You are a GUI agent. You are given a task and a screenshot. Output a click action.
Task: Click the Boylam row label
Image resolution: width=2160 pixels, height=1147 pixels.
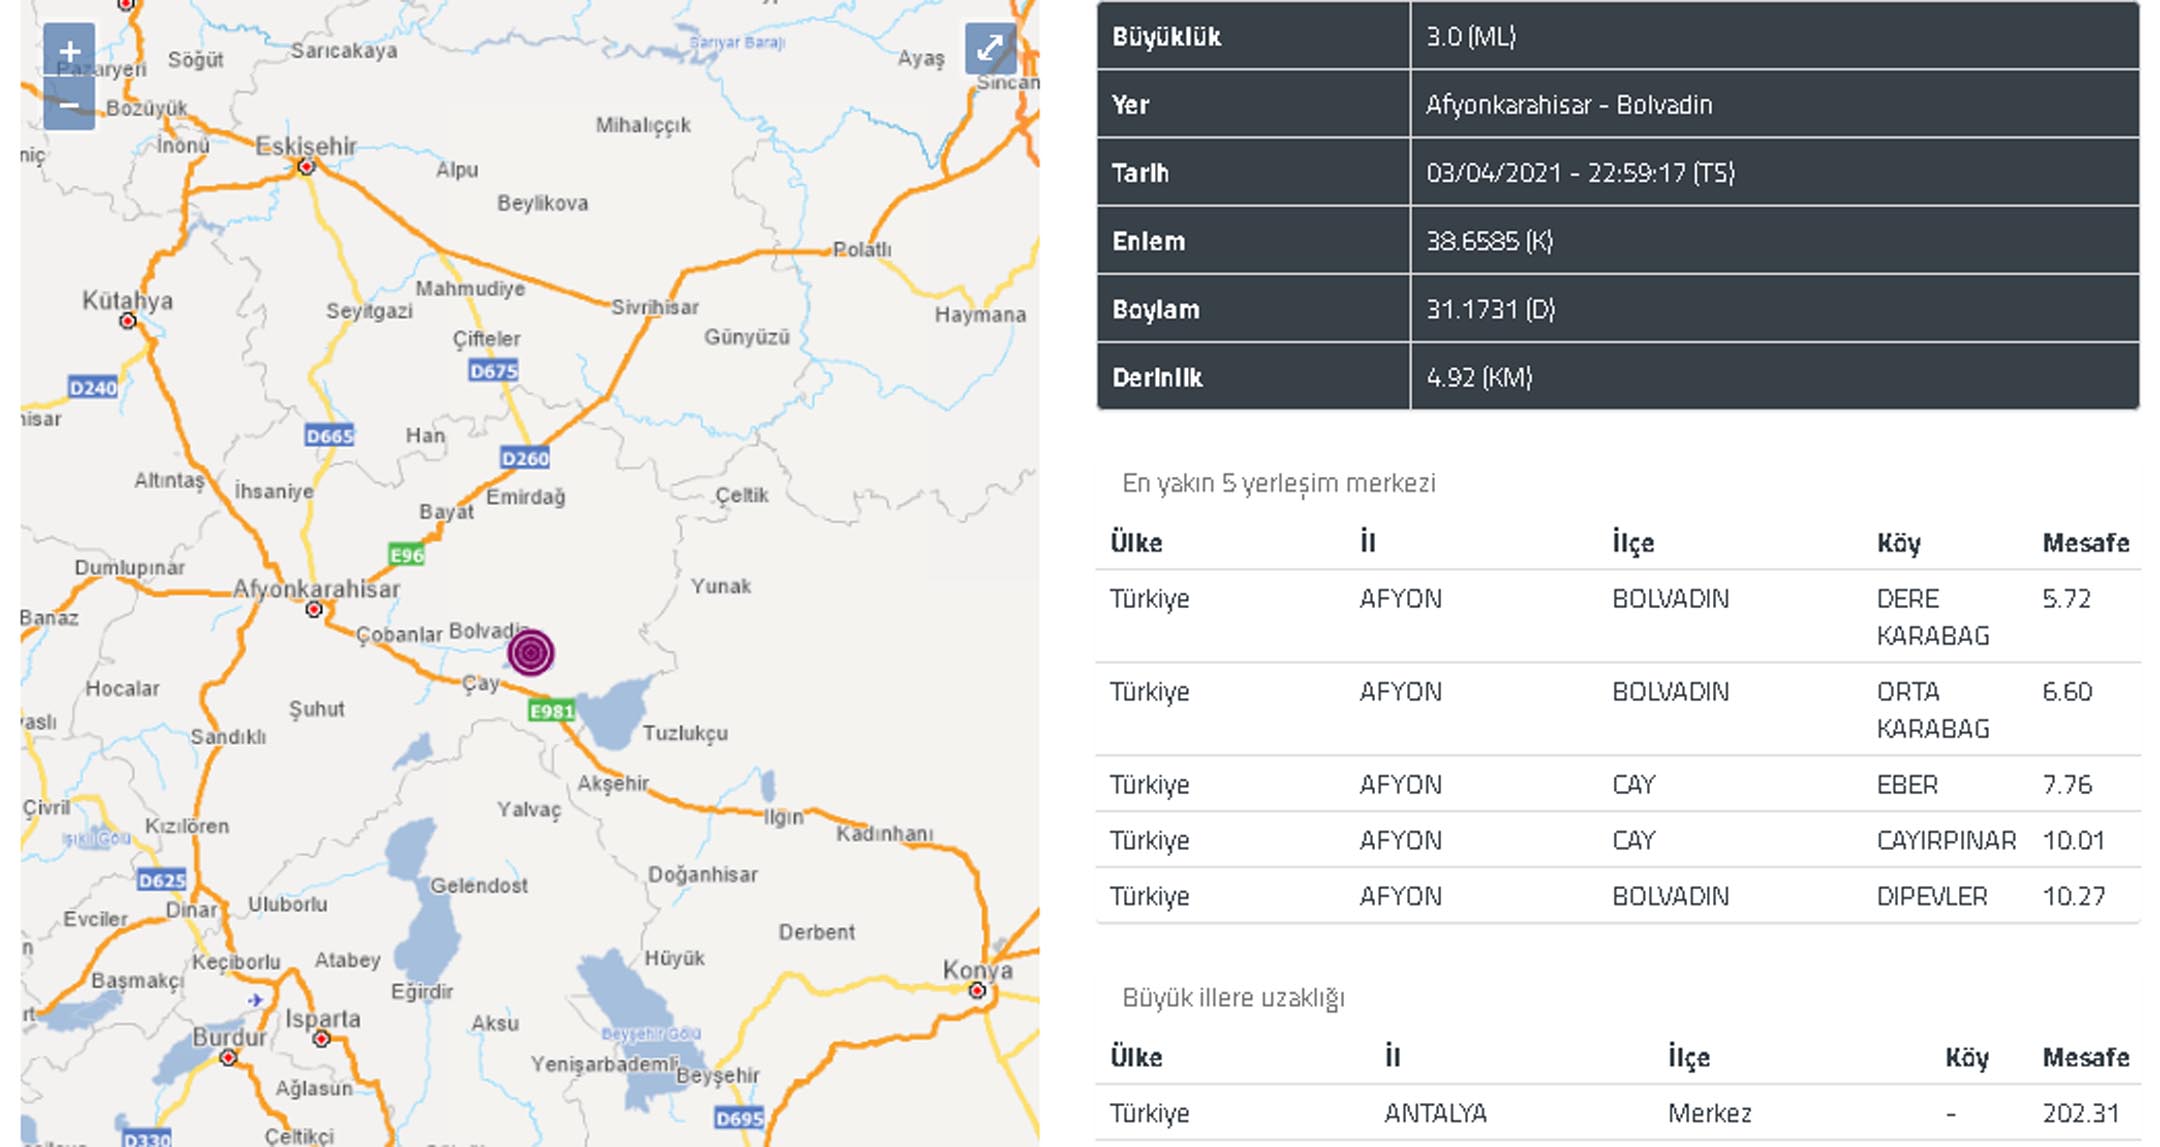(1155, 309)
